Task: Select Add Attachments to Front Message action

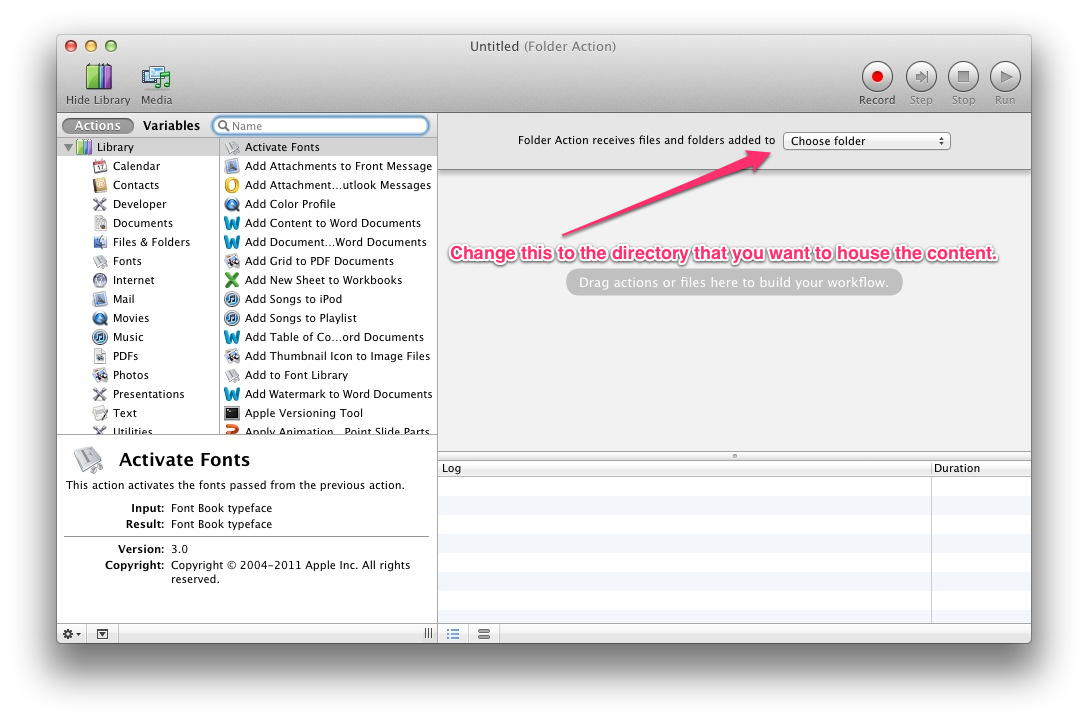Action: coord(329,166)
